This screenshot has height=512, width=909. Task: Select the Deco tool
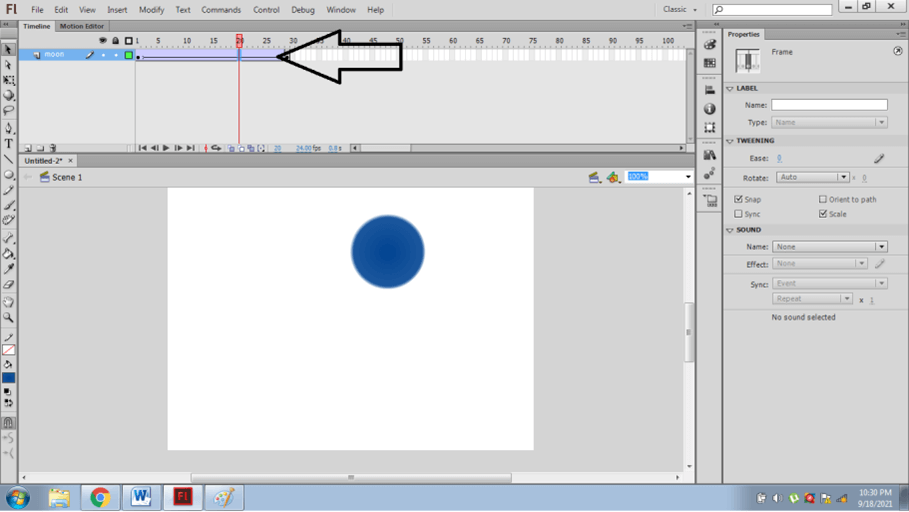coord(8,220)
